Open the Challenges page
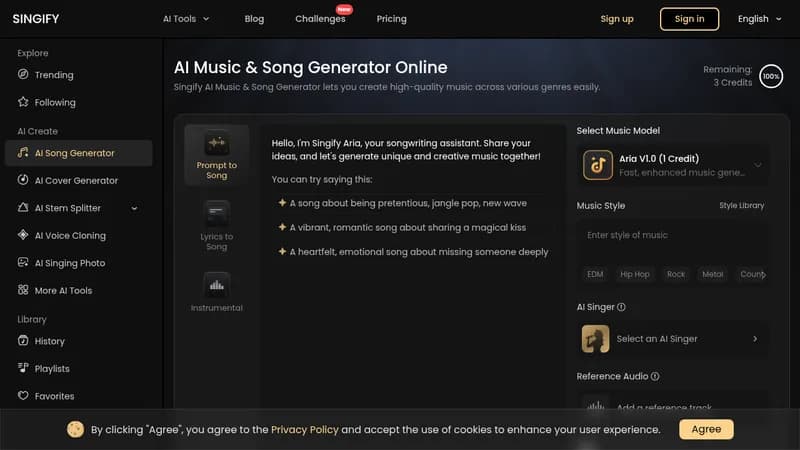 pyautogui.click(x=320, y=19)
